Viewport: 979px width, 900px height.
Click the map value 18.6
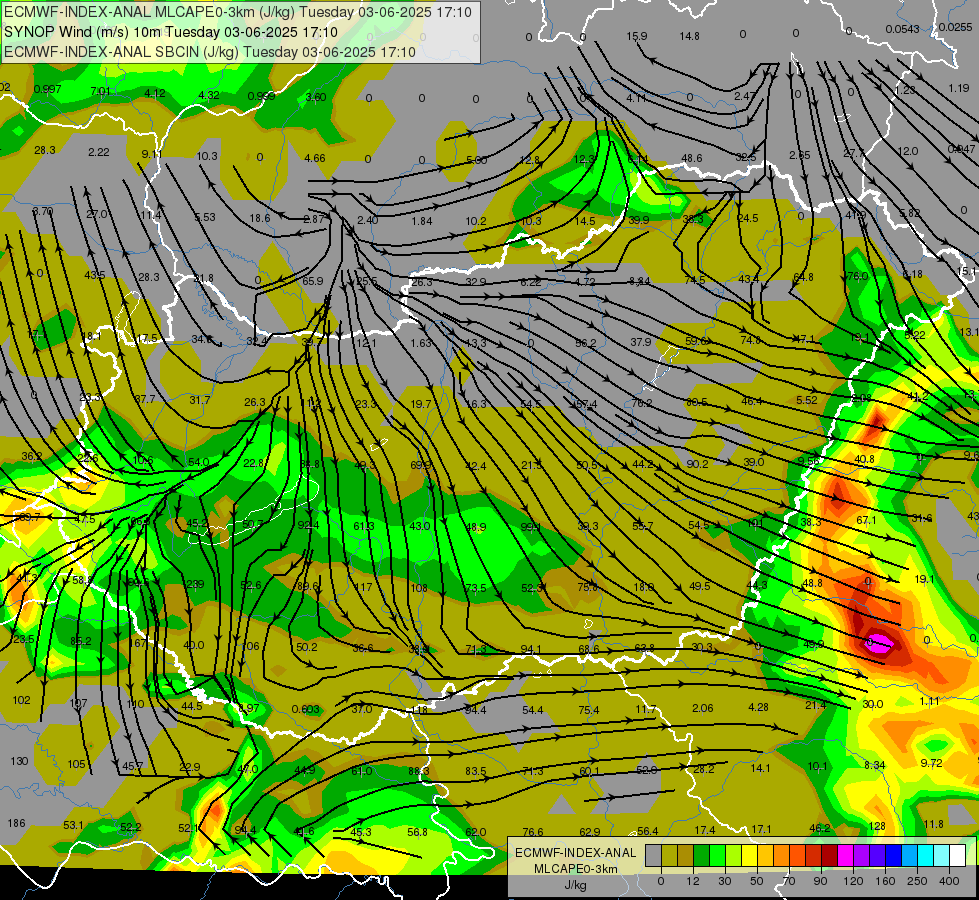[260, 218]
